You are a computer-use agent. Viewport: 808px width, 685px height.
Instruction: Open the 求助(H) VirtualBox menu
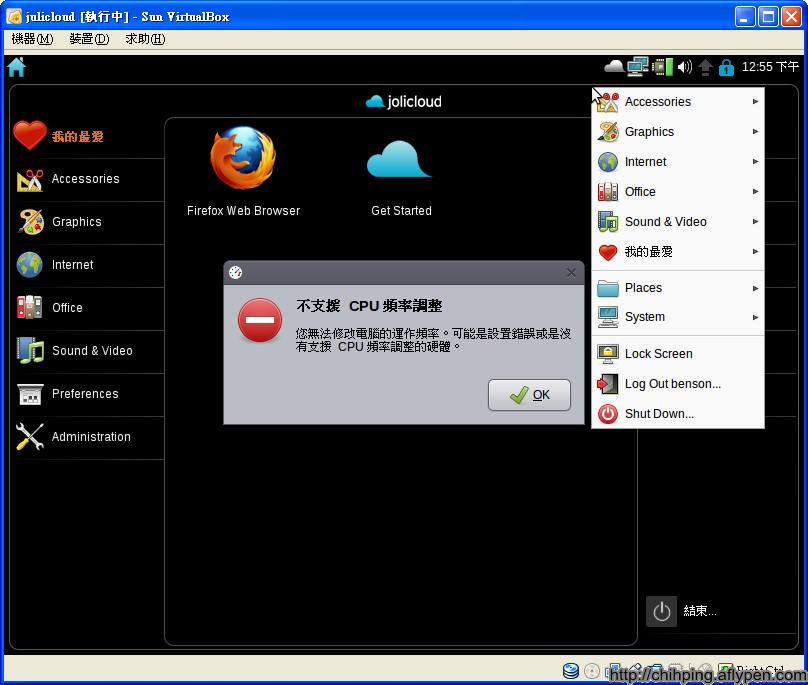tap(145, 39)
